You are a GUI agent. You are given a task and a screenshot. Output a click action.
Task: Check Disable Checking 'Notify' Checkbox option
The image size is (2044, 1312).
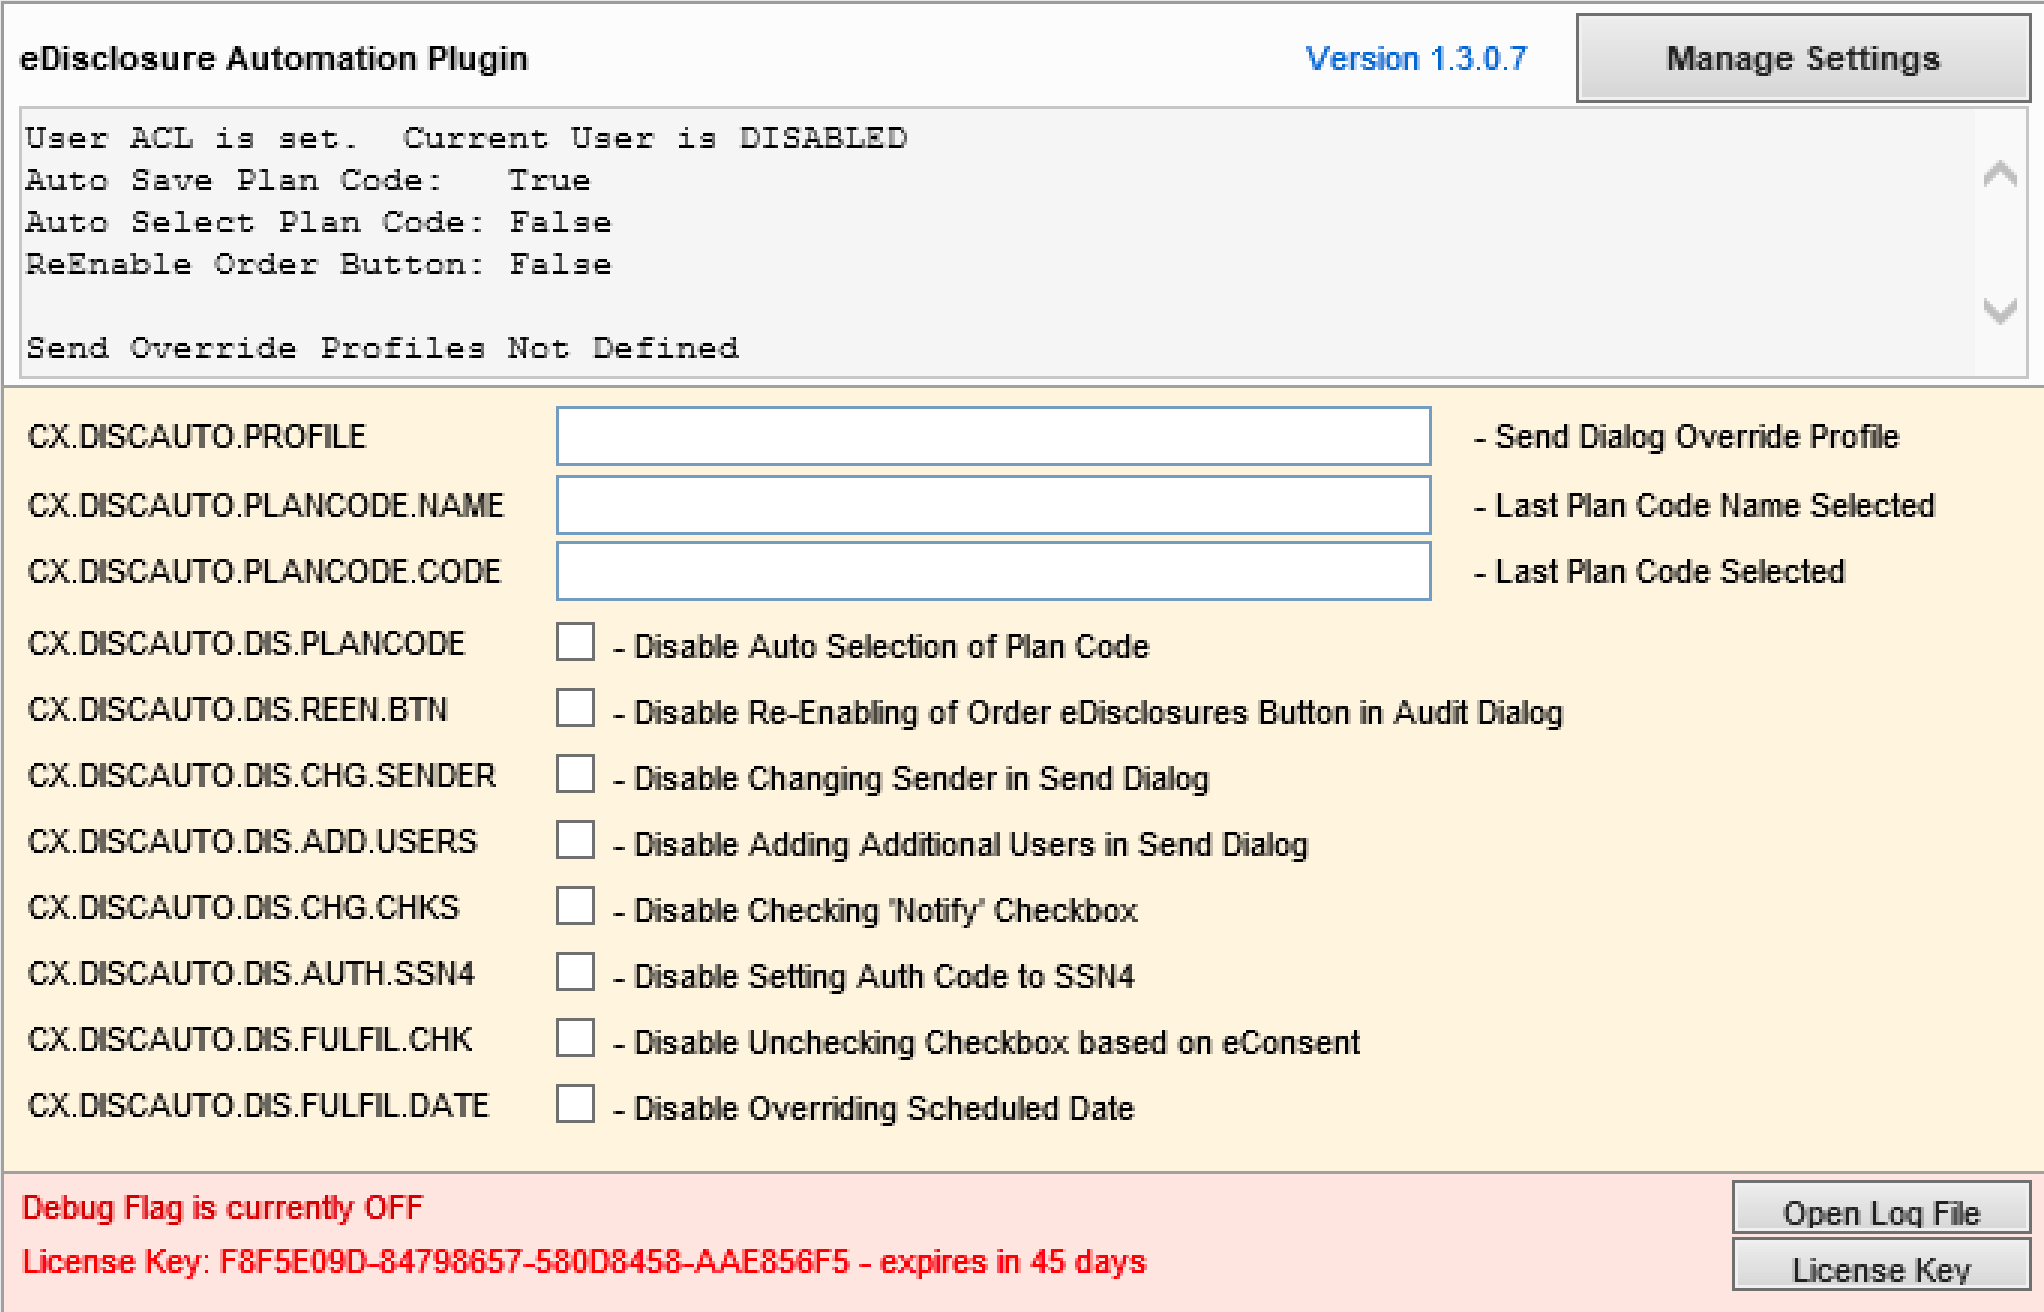(x=576, y=907)
